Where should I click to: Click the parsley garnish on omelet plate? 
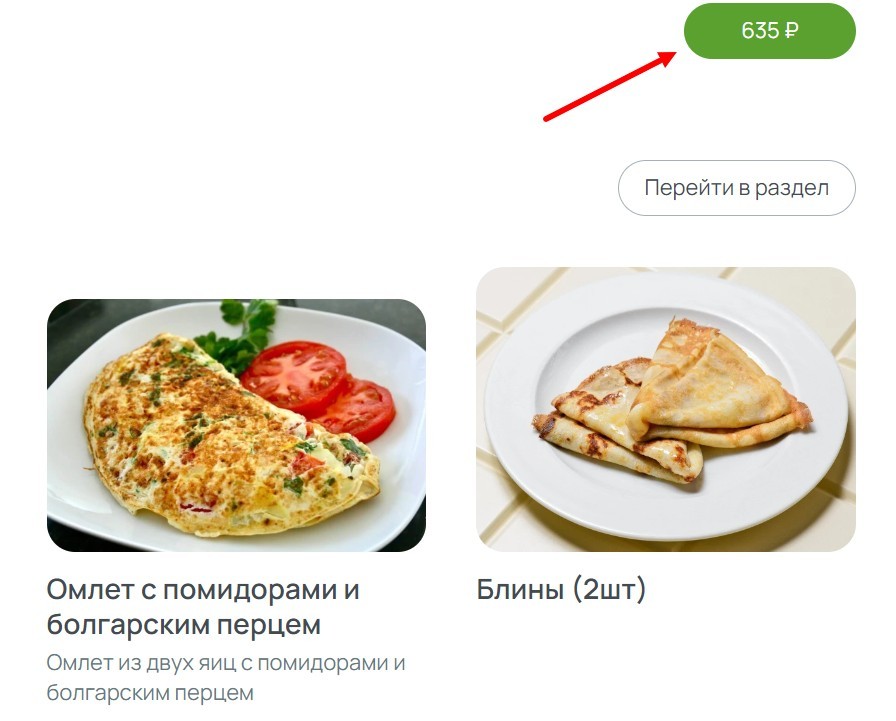240,336
